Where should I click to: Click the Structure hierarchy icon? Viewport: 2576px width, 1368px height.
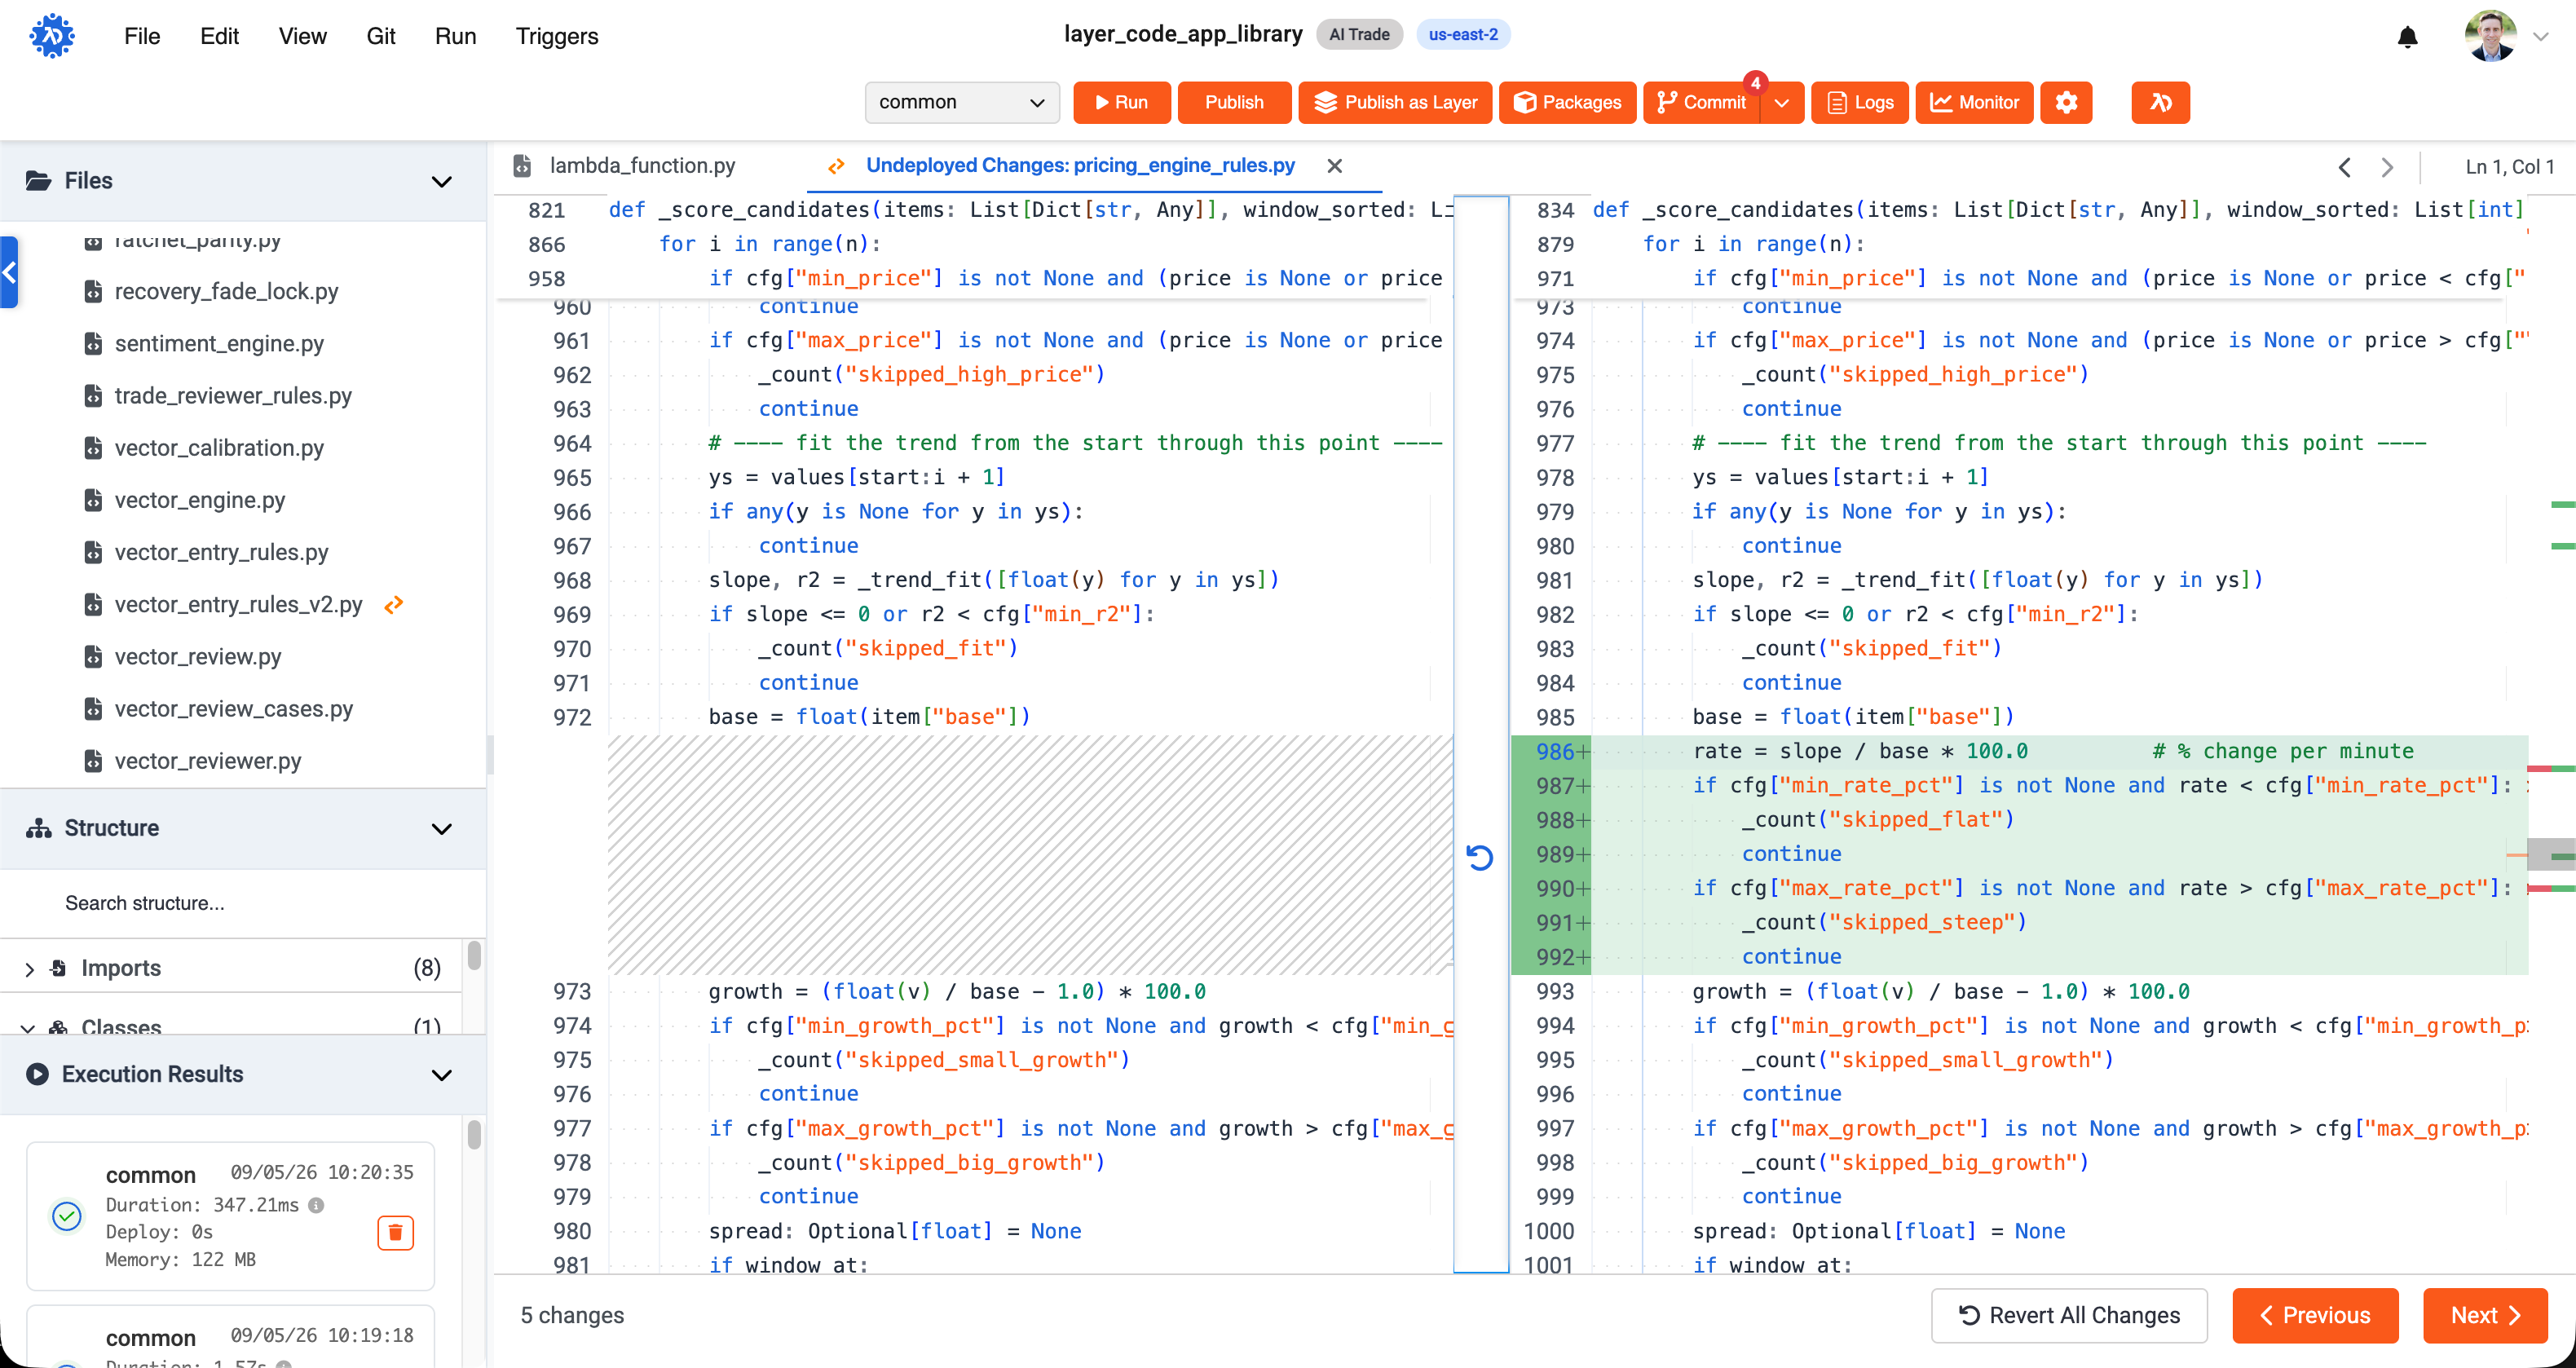pyautogui.click(x=39, y=828)
